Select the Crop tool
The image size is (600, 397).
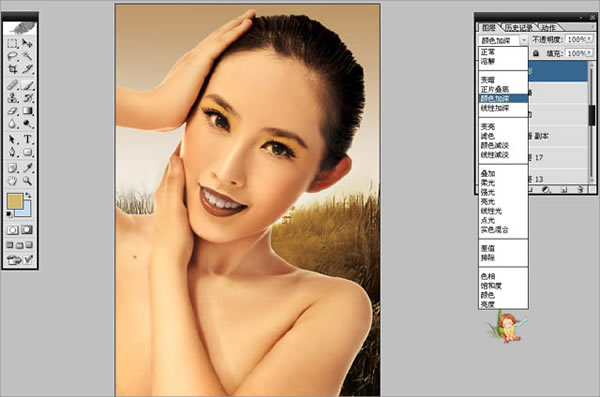13,69
